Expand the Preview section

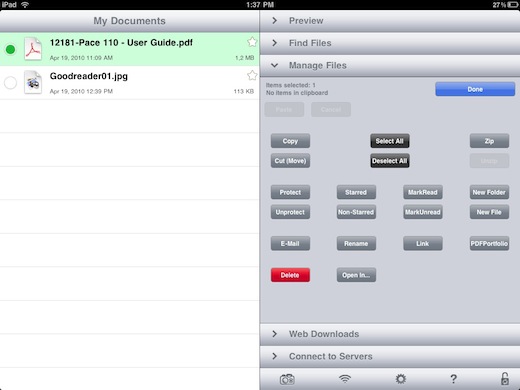[x=390, y=21]
